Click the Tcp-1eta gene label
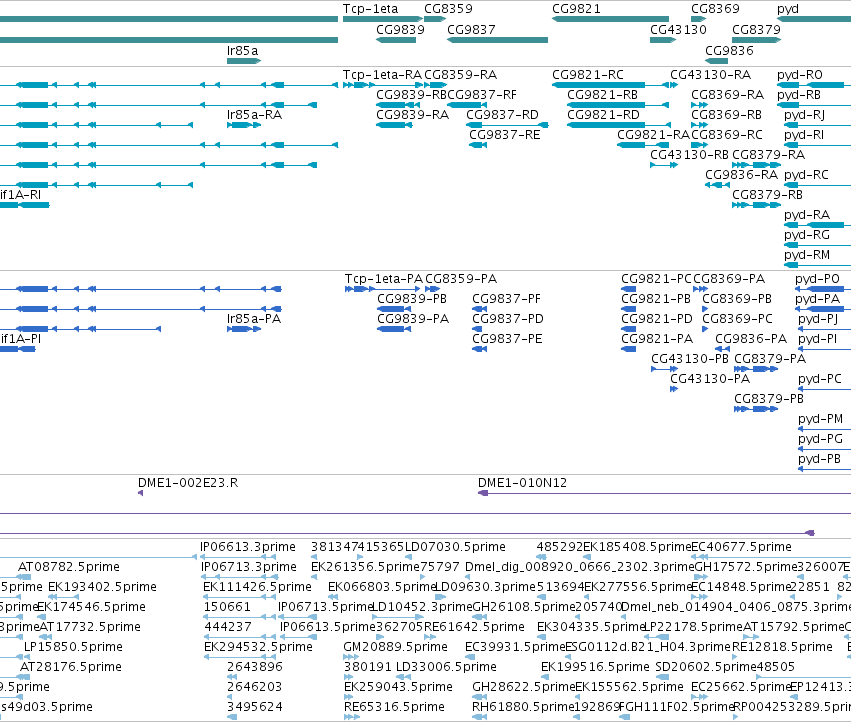 coord(370,9)
